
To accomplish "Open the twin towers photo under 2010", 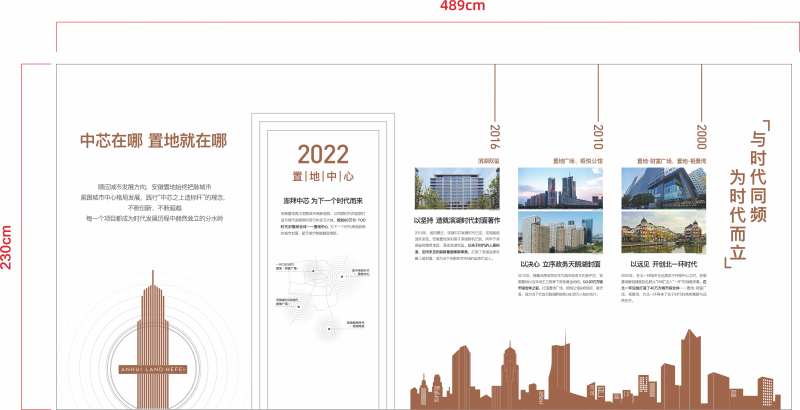I will click(560, 188).
